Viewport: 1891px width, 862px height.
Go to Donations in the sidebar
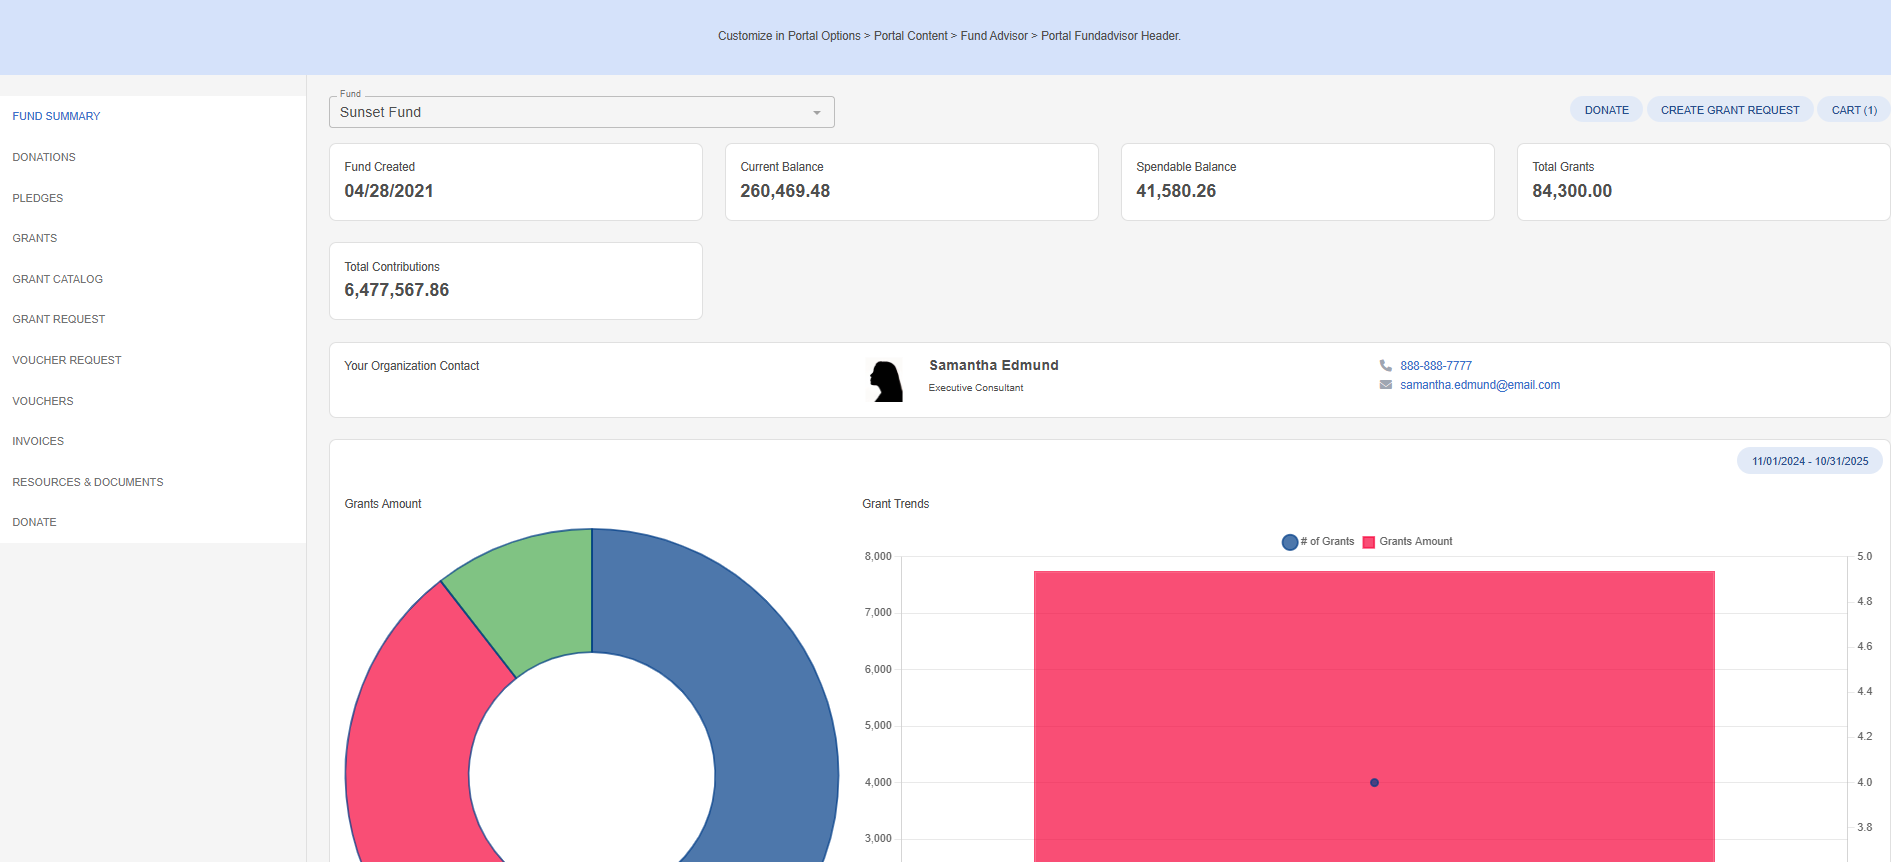(x=44, y=157)
